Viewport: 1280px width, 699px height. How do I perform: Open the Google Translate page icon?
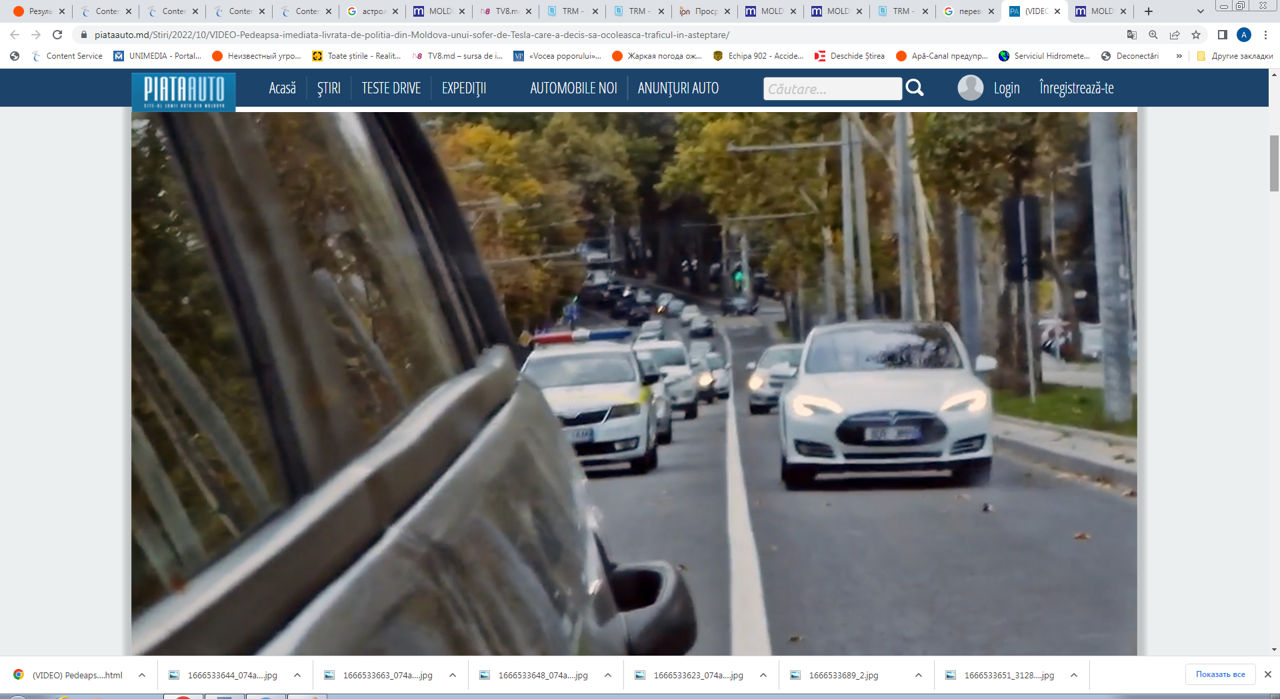(x=1131, y=34)
